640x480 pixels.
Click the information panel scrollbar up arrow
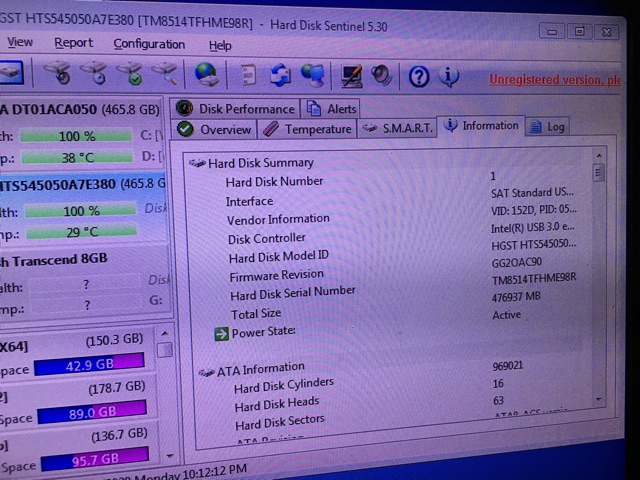(599, 155)
